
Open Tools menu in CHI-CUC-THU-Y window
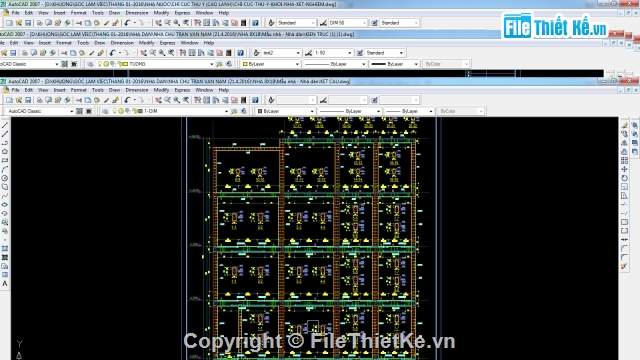point(98,13)
